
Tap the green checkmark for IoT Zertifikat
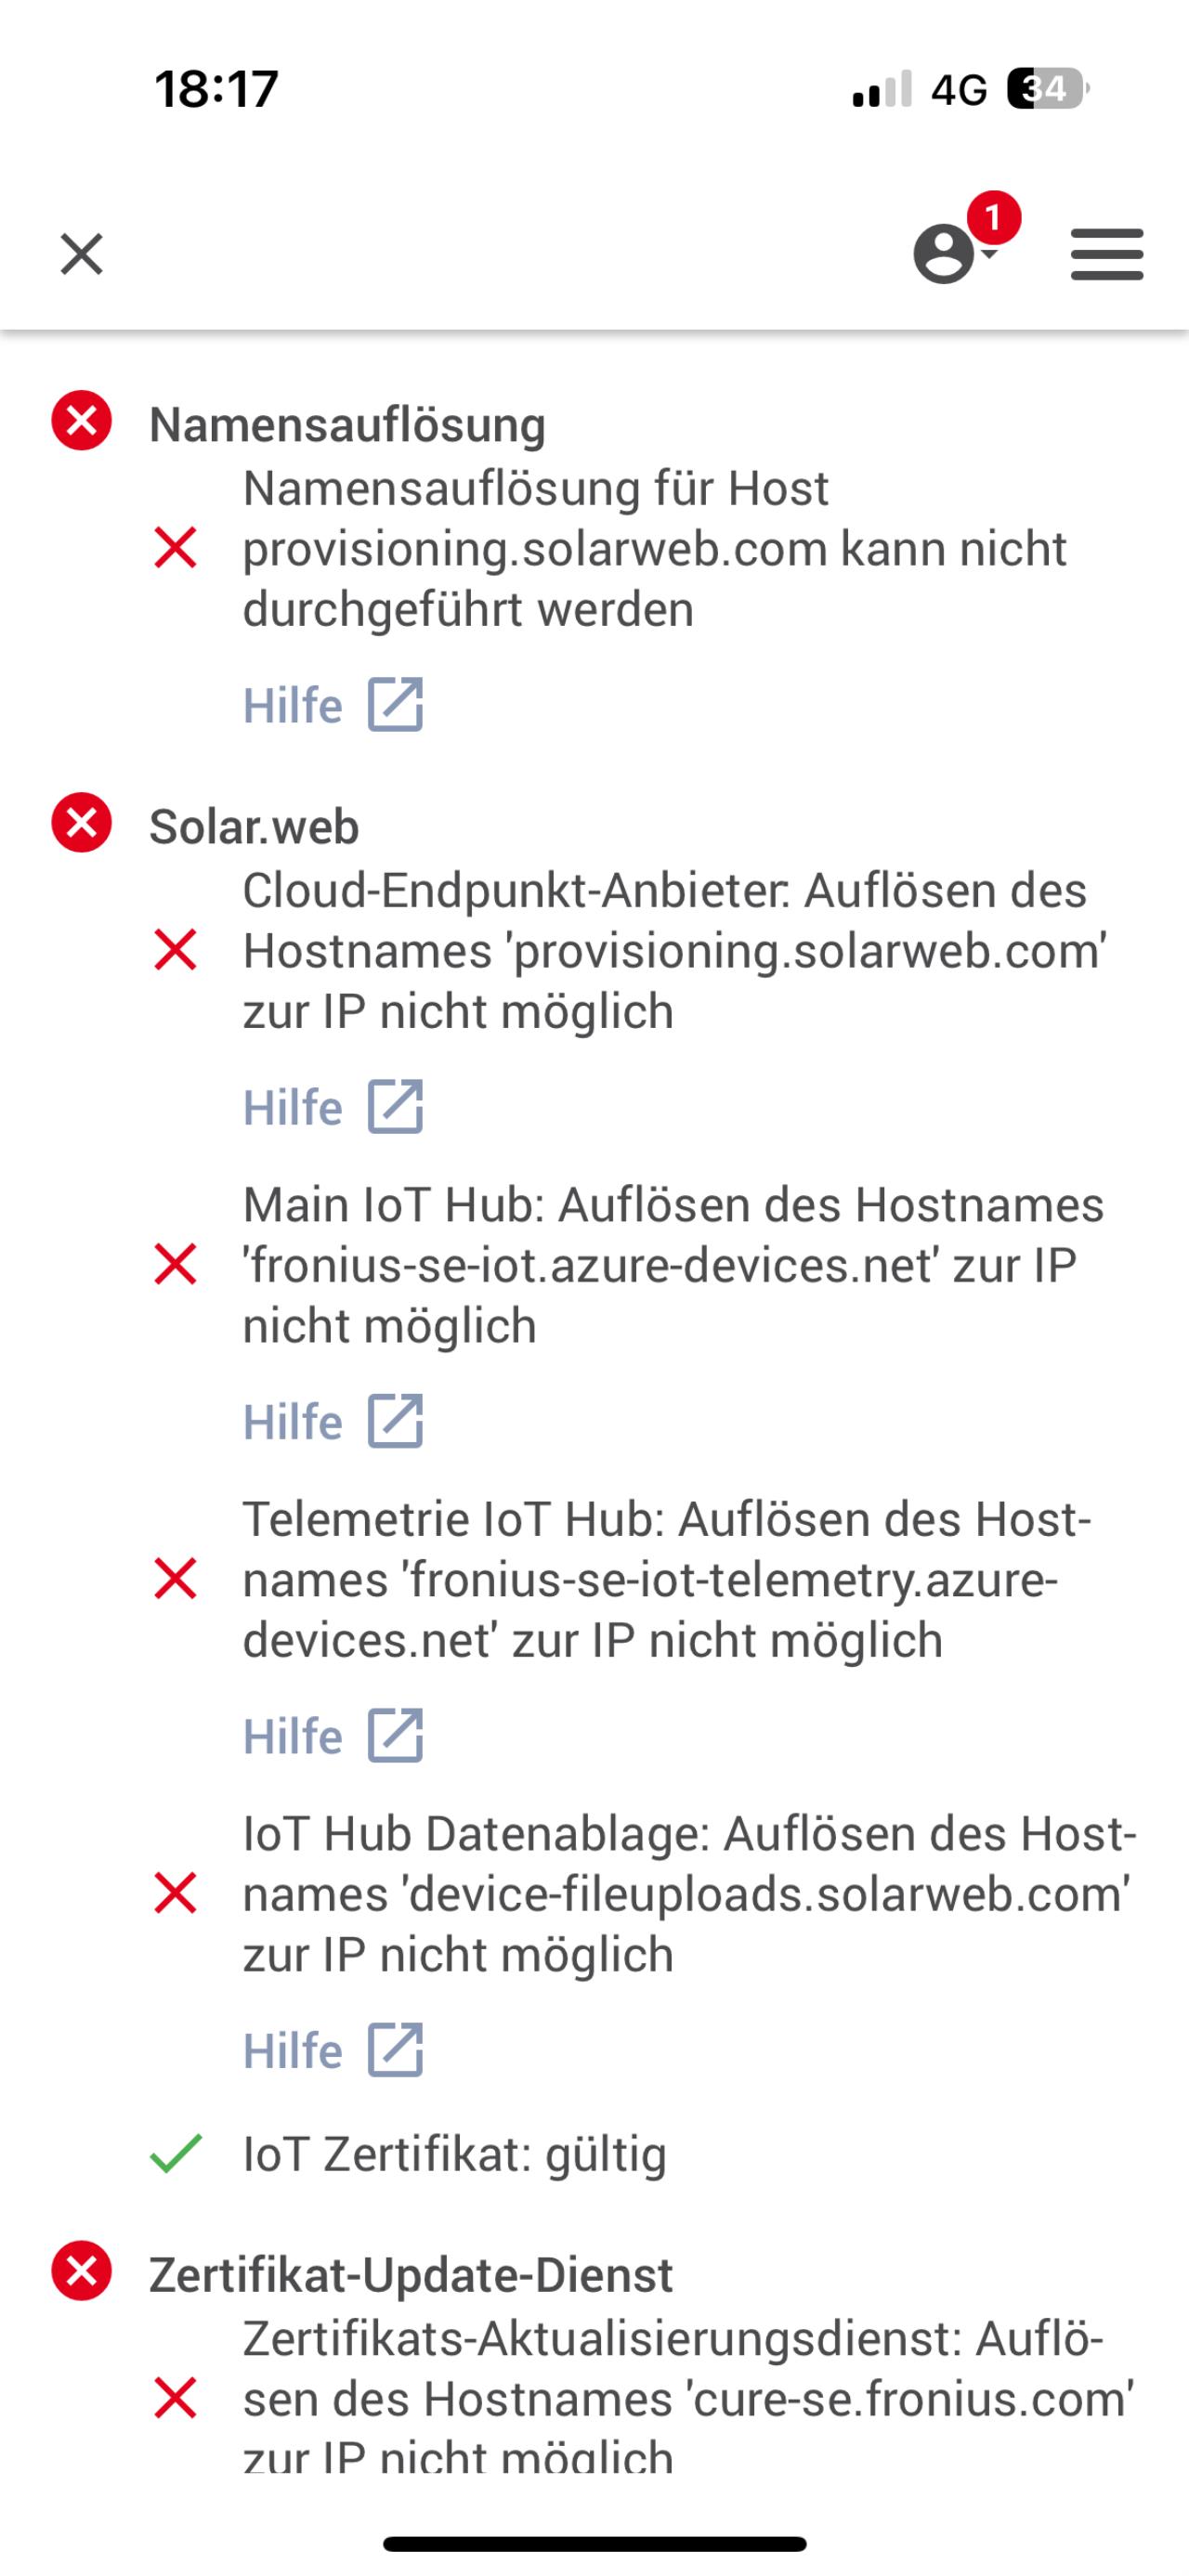tap(175, 2153)
